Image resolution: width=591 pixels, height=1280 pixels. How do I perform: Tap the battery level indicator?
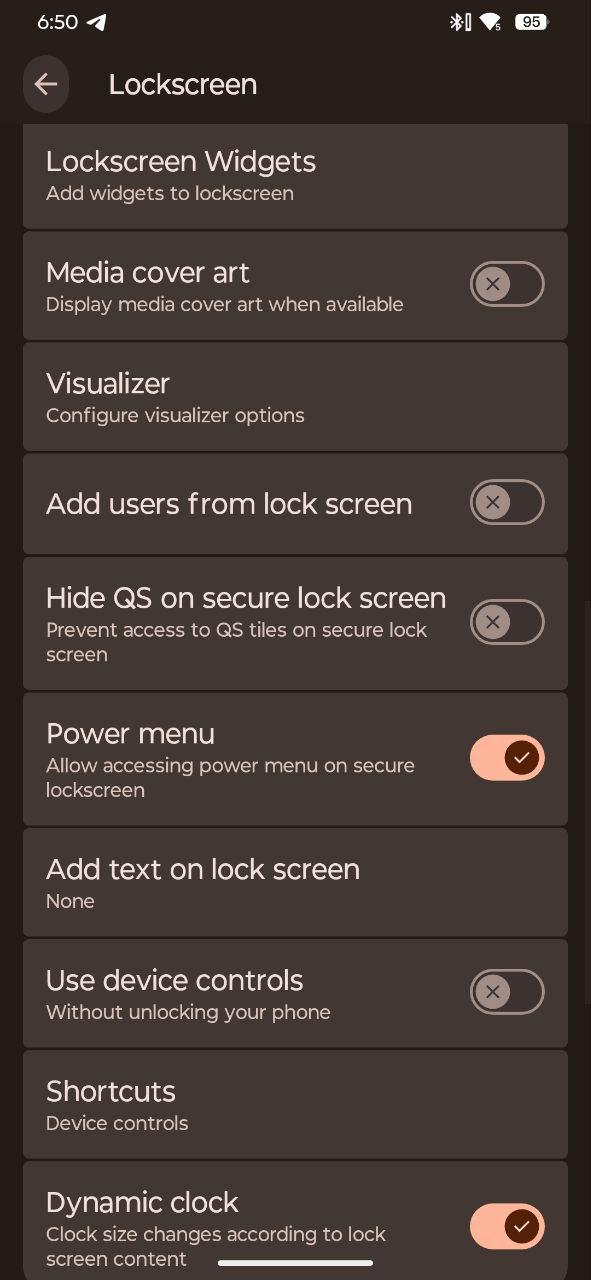coord(531,21)
